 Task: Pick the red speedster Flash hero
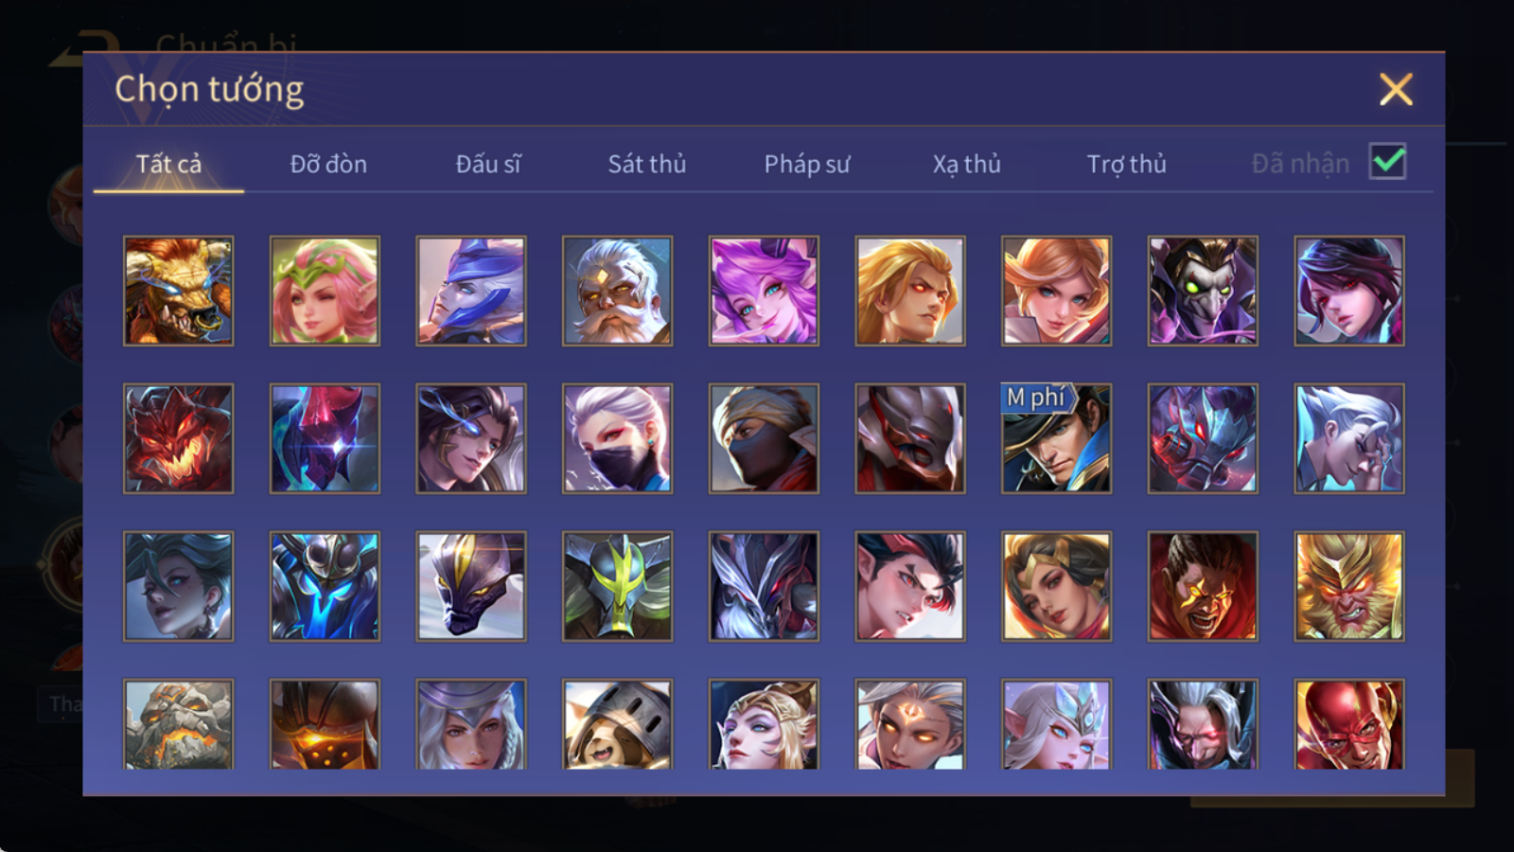(1349, 724)
